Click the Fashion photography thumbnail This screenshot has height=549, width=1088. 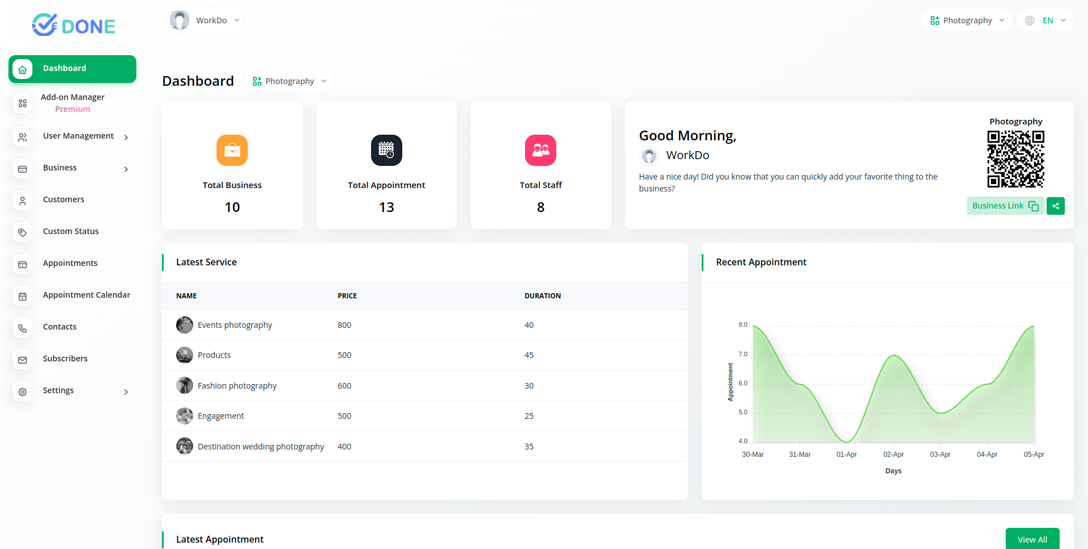click(185, 385)
